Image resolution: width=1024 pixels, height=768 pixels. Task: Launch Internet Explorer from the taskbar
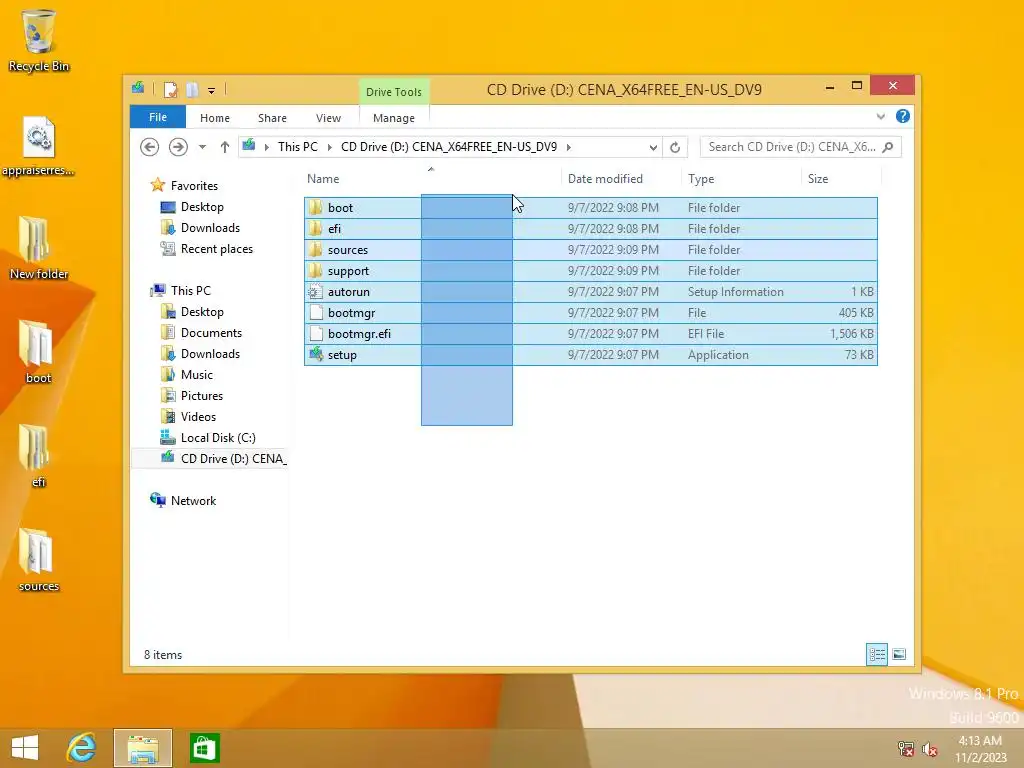[82, 748]
